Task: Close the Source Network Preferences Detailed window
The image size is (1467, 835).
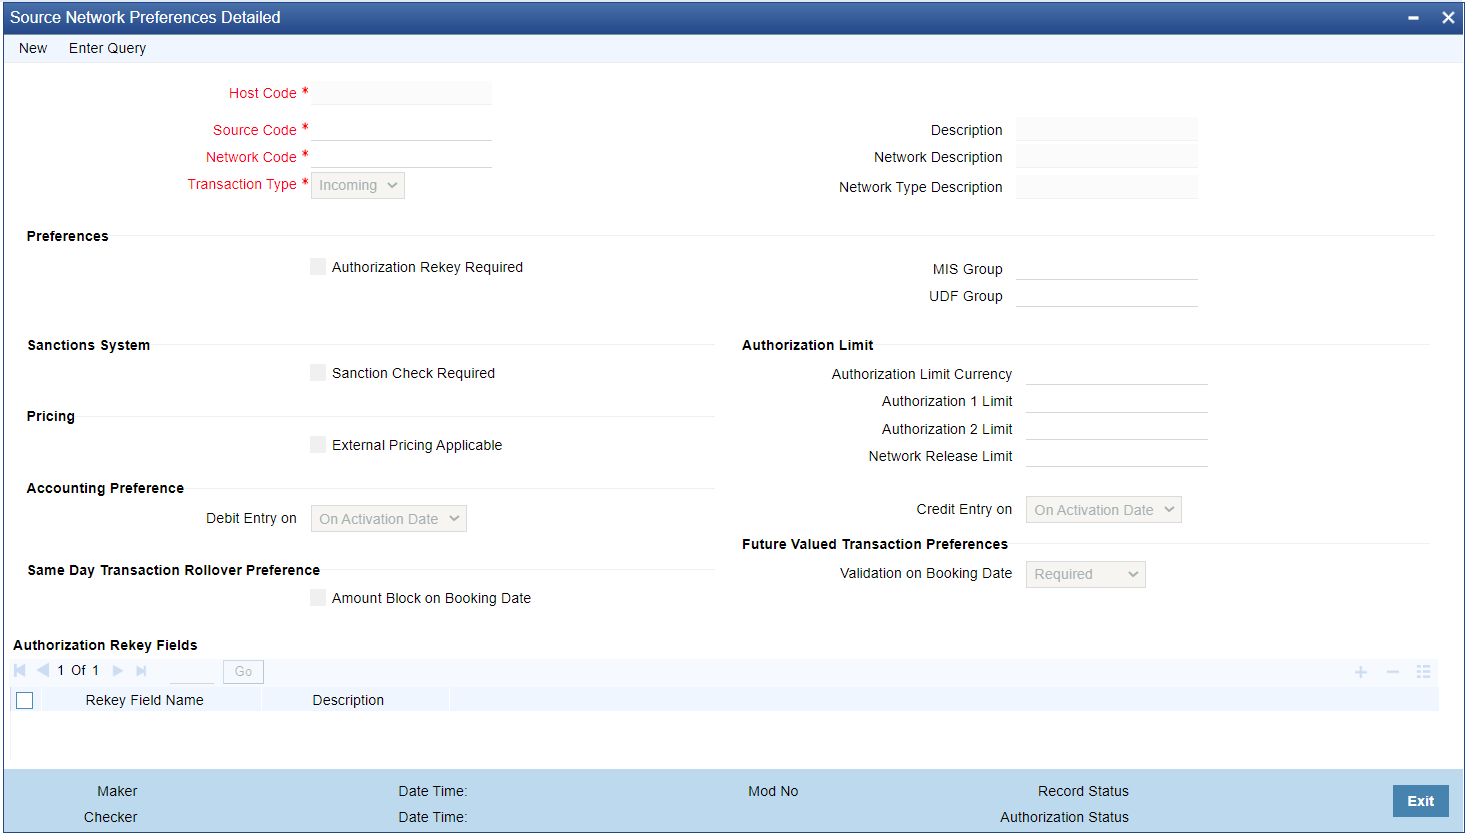Action: 1448,18
